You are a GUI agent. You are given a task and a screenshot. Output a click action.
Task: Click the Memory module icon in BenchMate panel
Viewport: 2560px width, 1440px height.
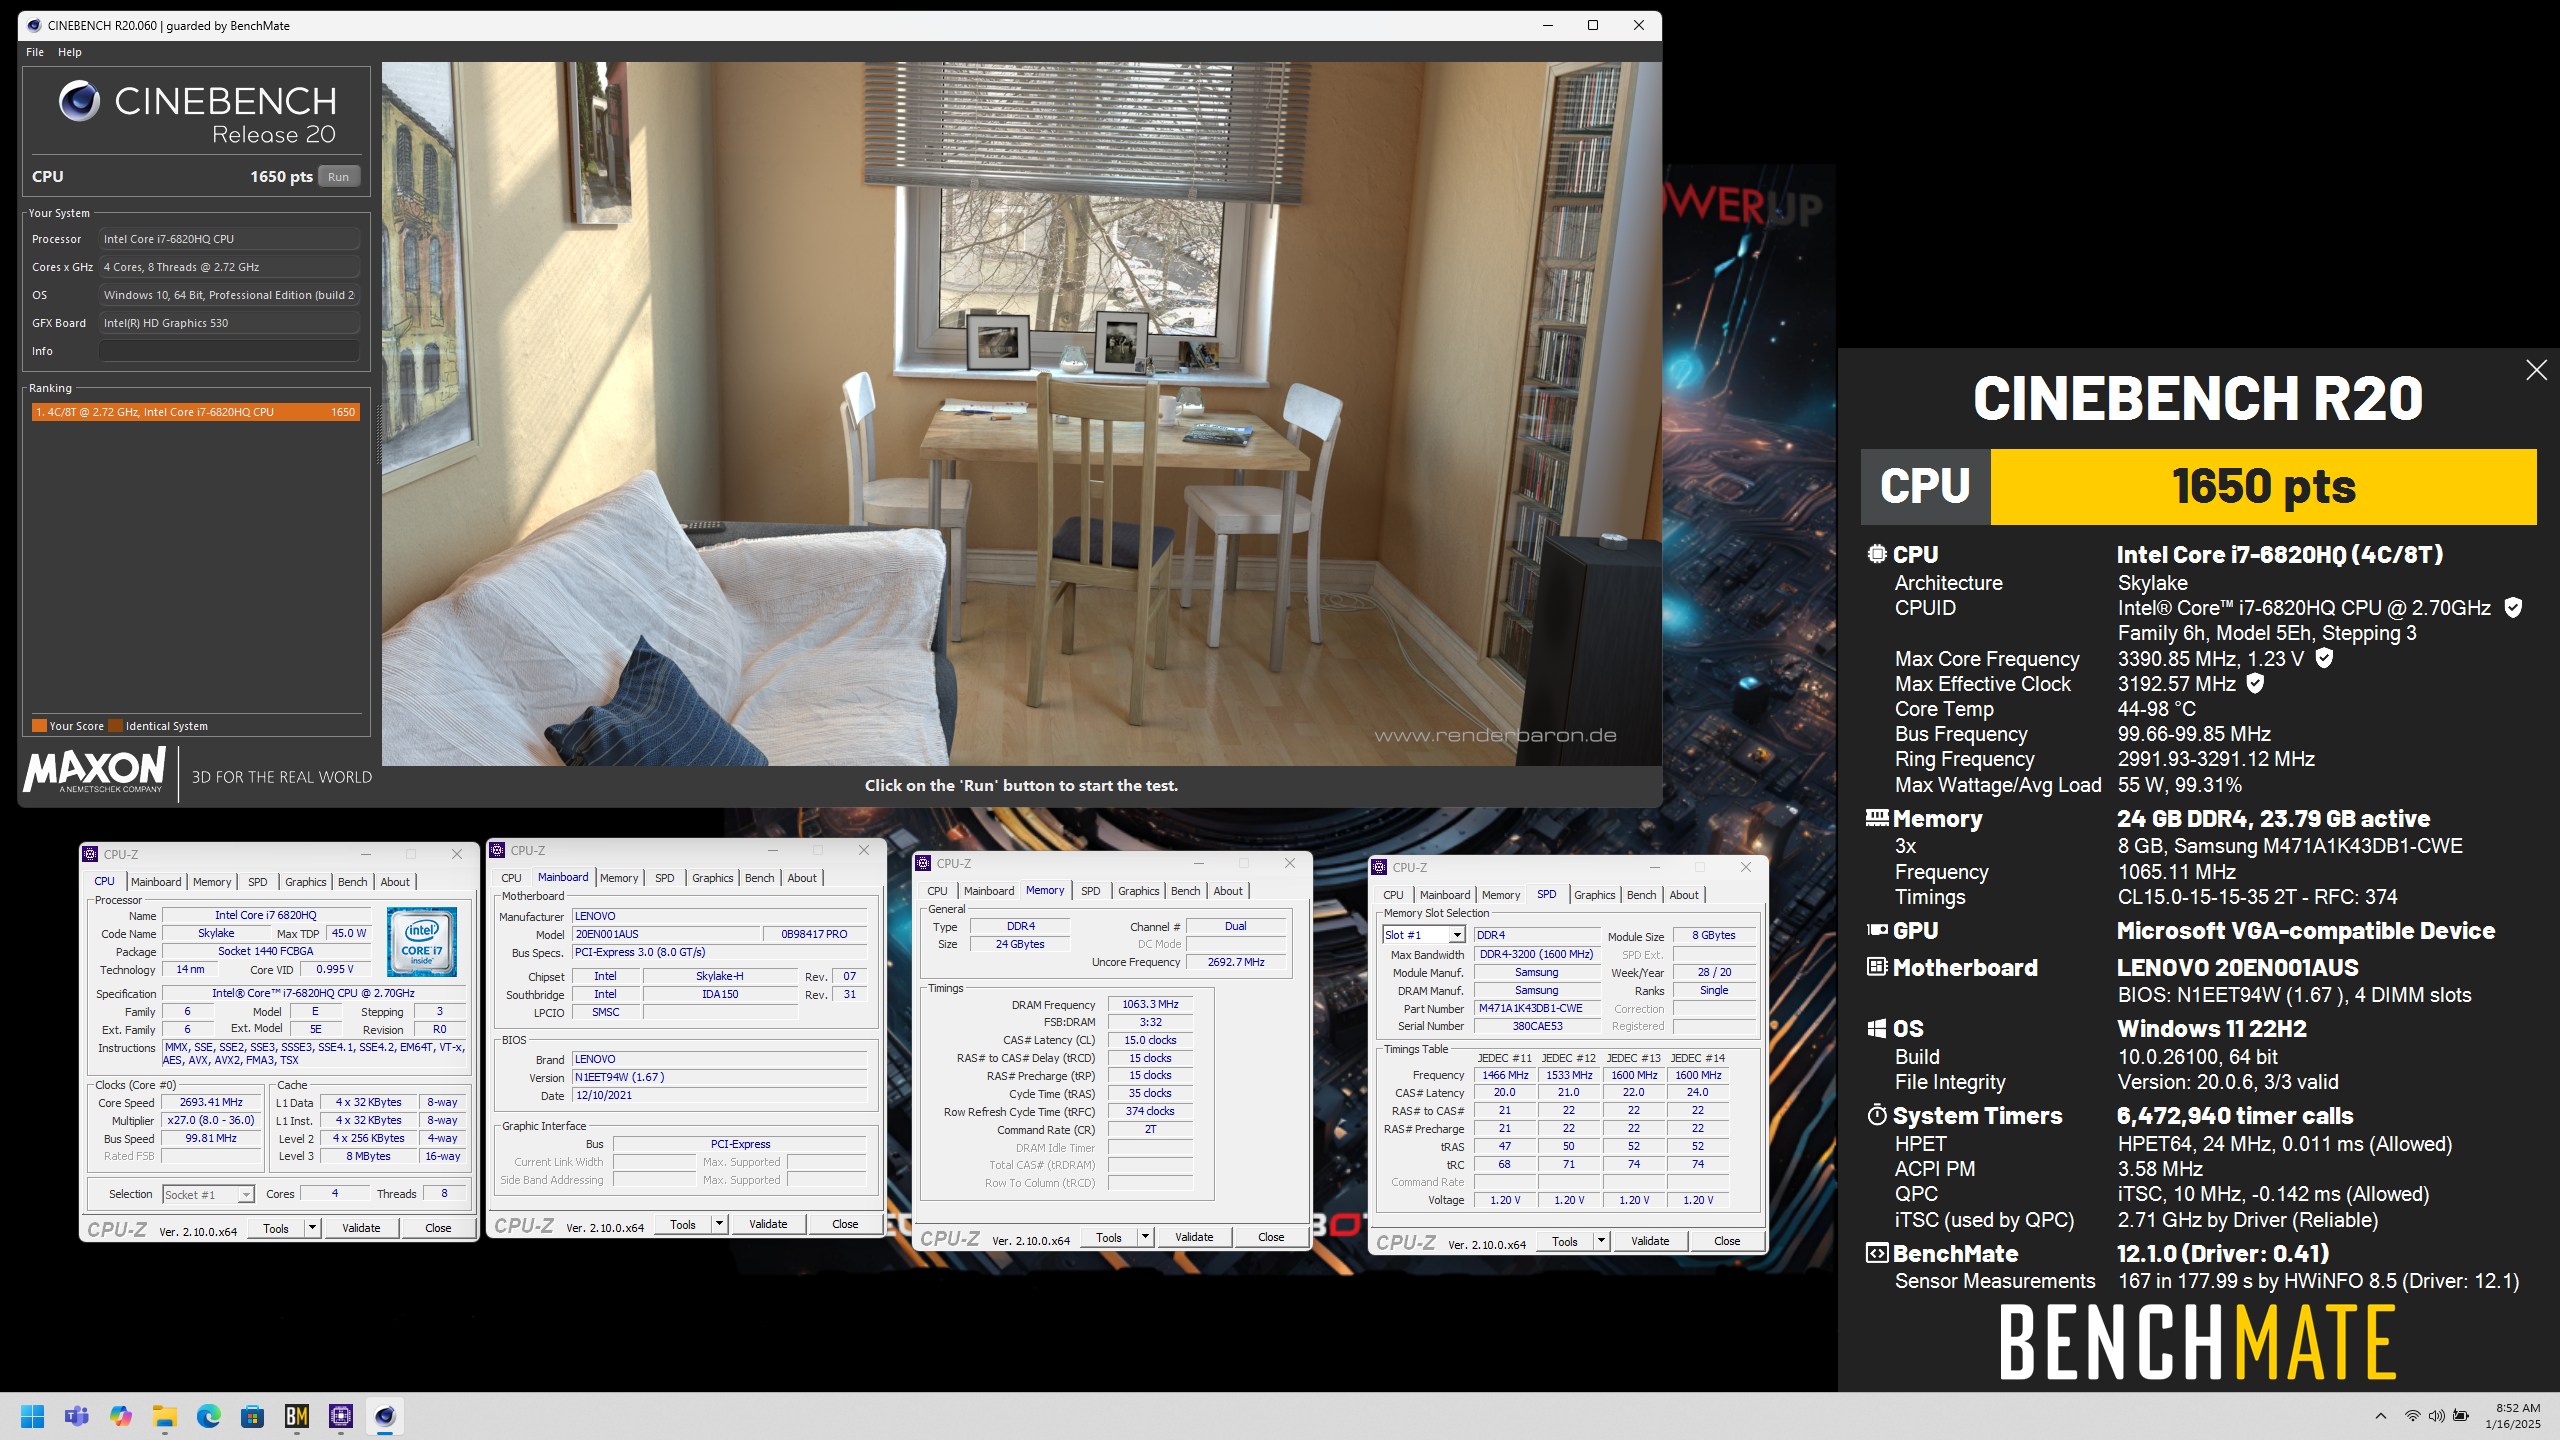[x=1877, y=818]
